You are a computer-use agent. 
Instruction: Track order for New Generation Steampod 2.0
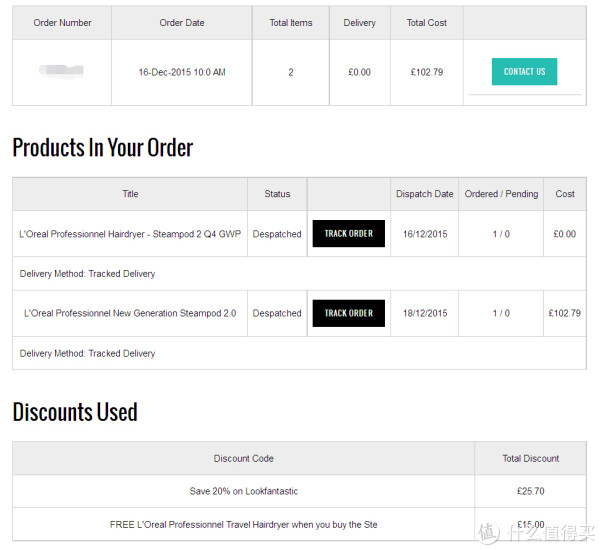coord(349,313)
